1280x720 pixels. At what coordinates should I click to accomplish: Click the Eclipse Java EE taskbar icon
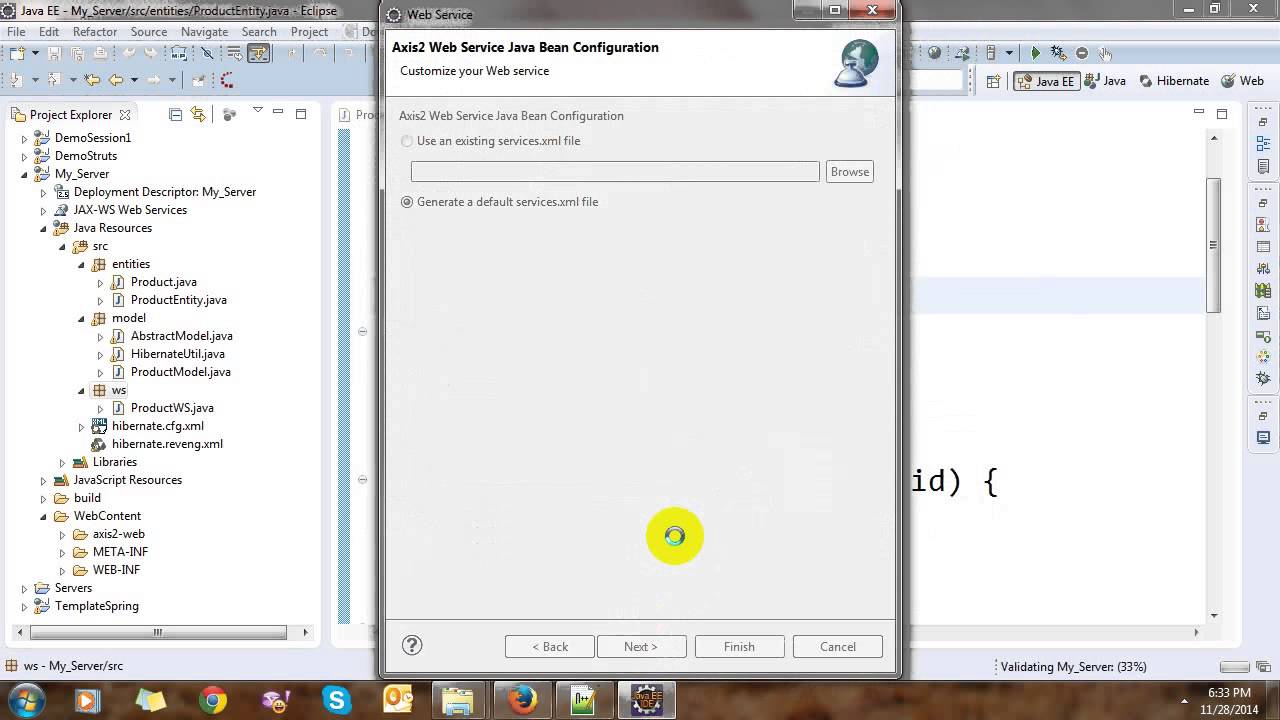click(x=647, y=700)
